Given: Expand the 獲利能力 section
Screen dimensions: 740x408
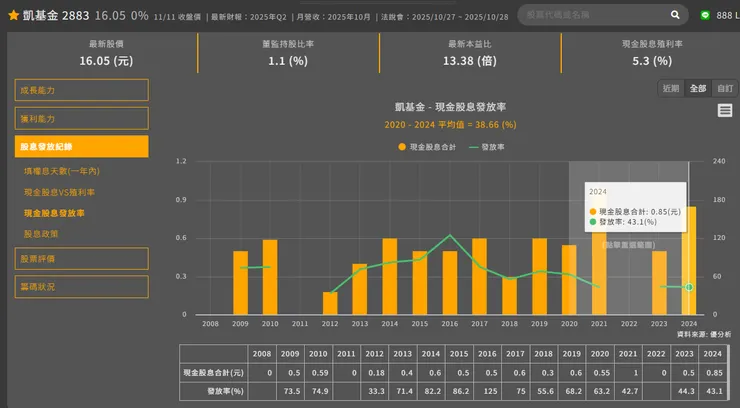Looking at the screenshot, I should (82, 118).
